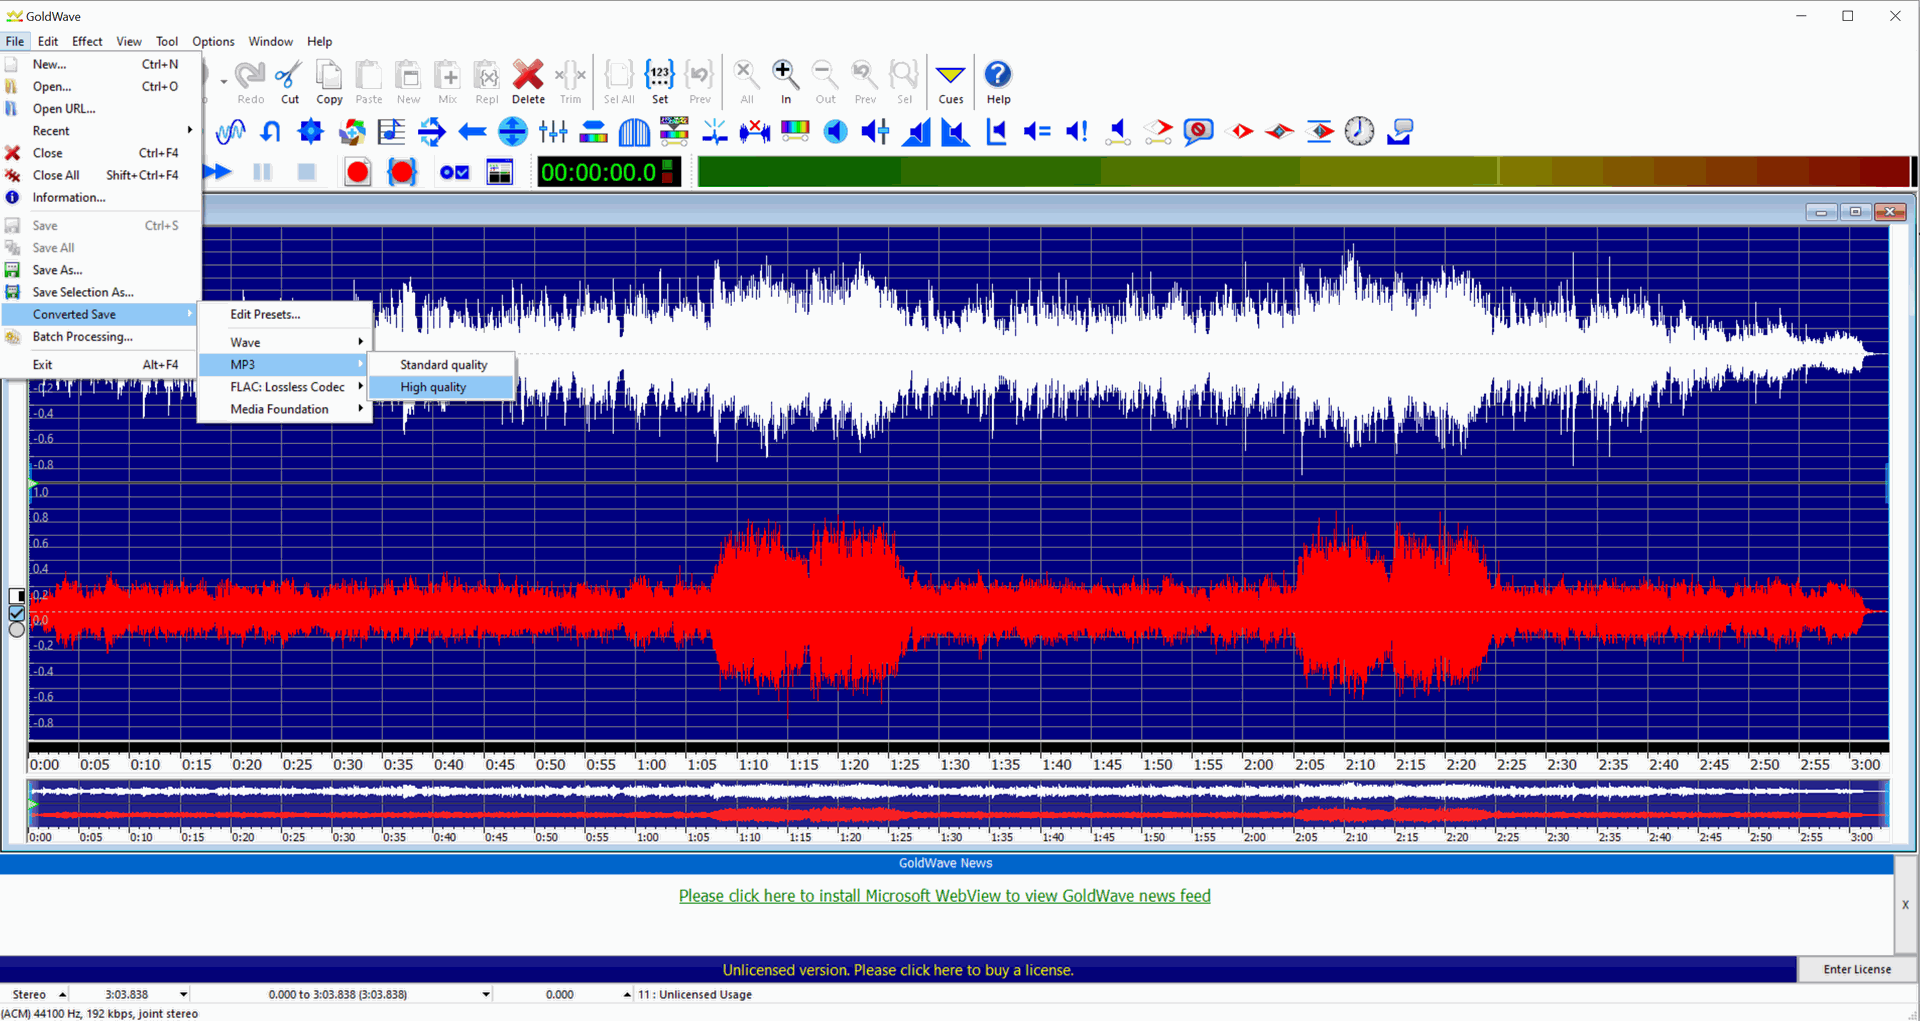Toggle the control window display icon
1920x1021 pixels.
(499, 172)
